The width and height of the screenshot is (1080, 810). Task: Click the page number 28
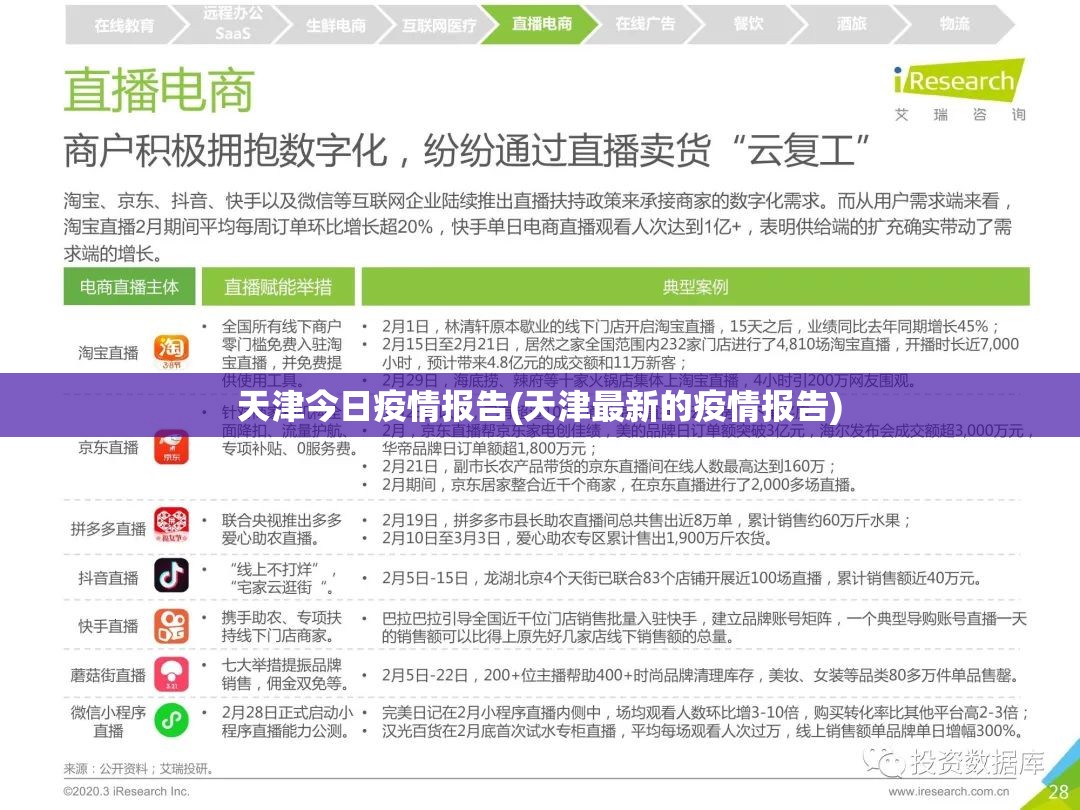tap(1058, 792)
